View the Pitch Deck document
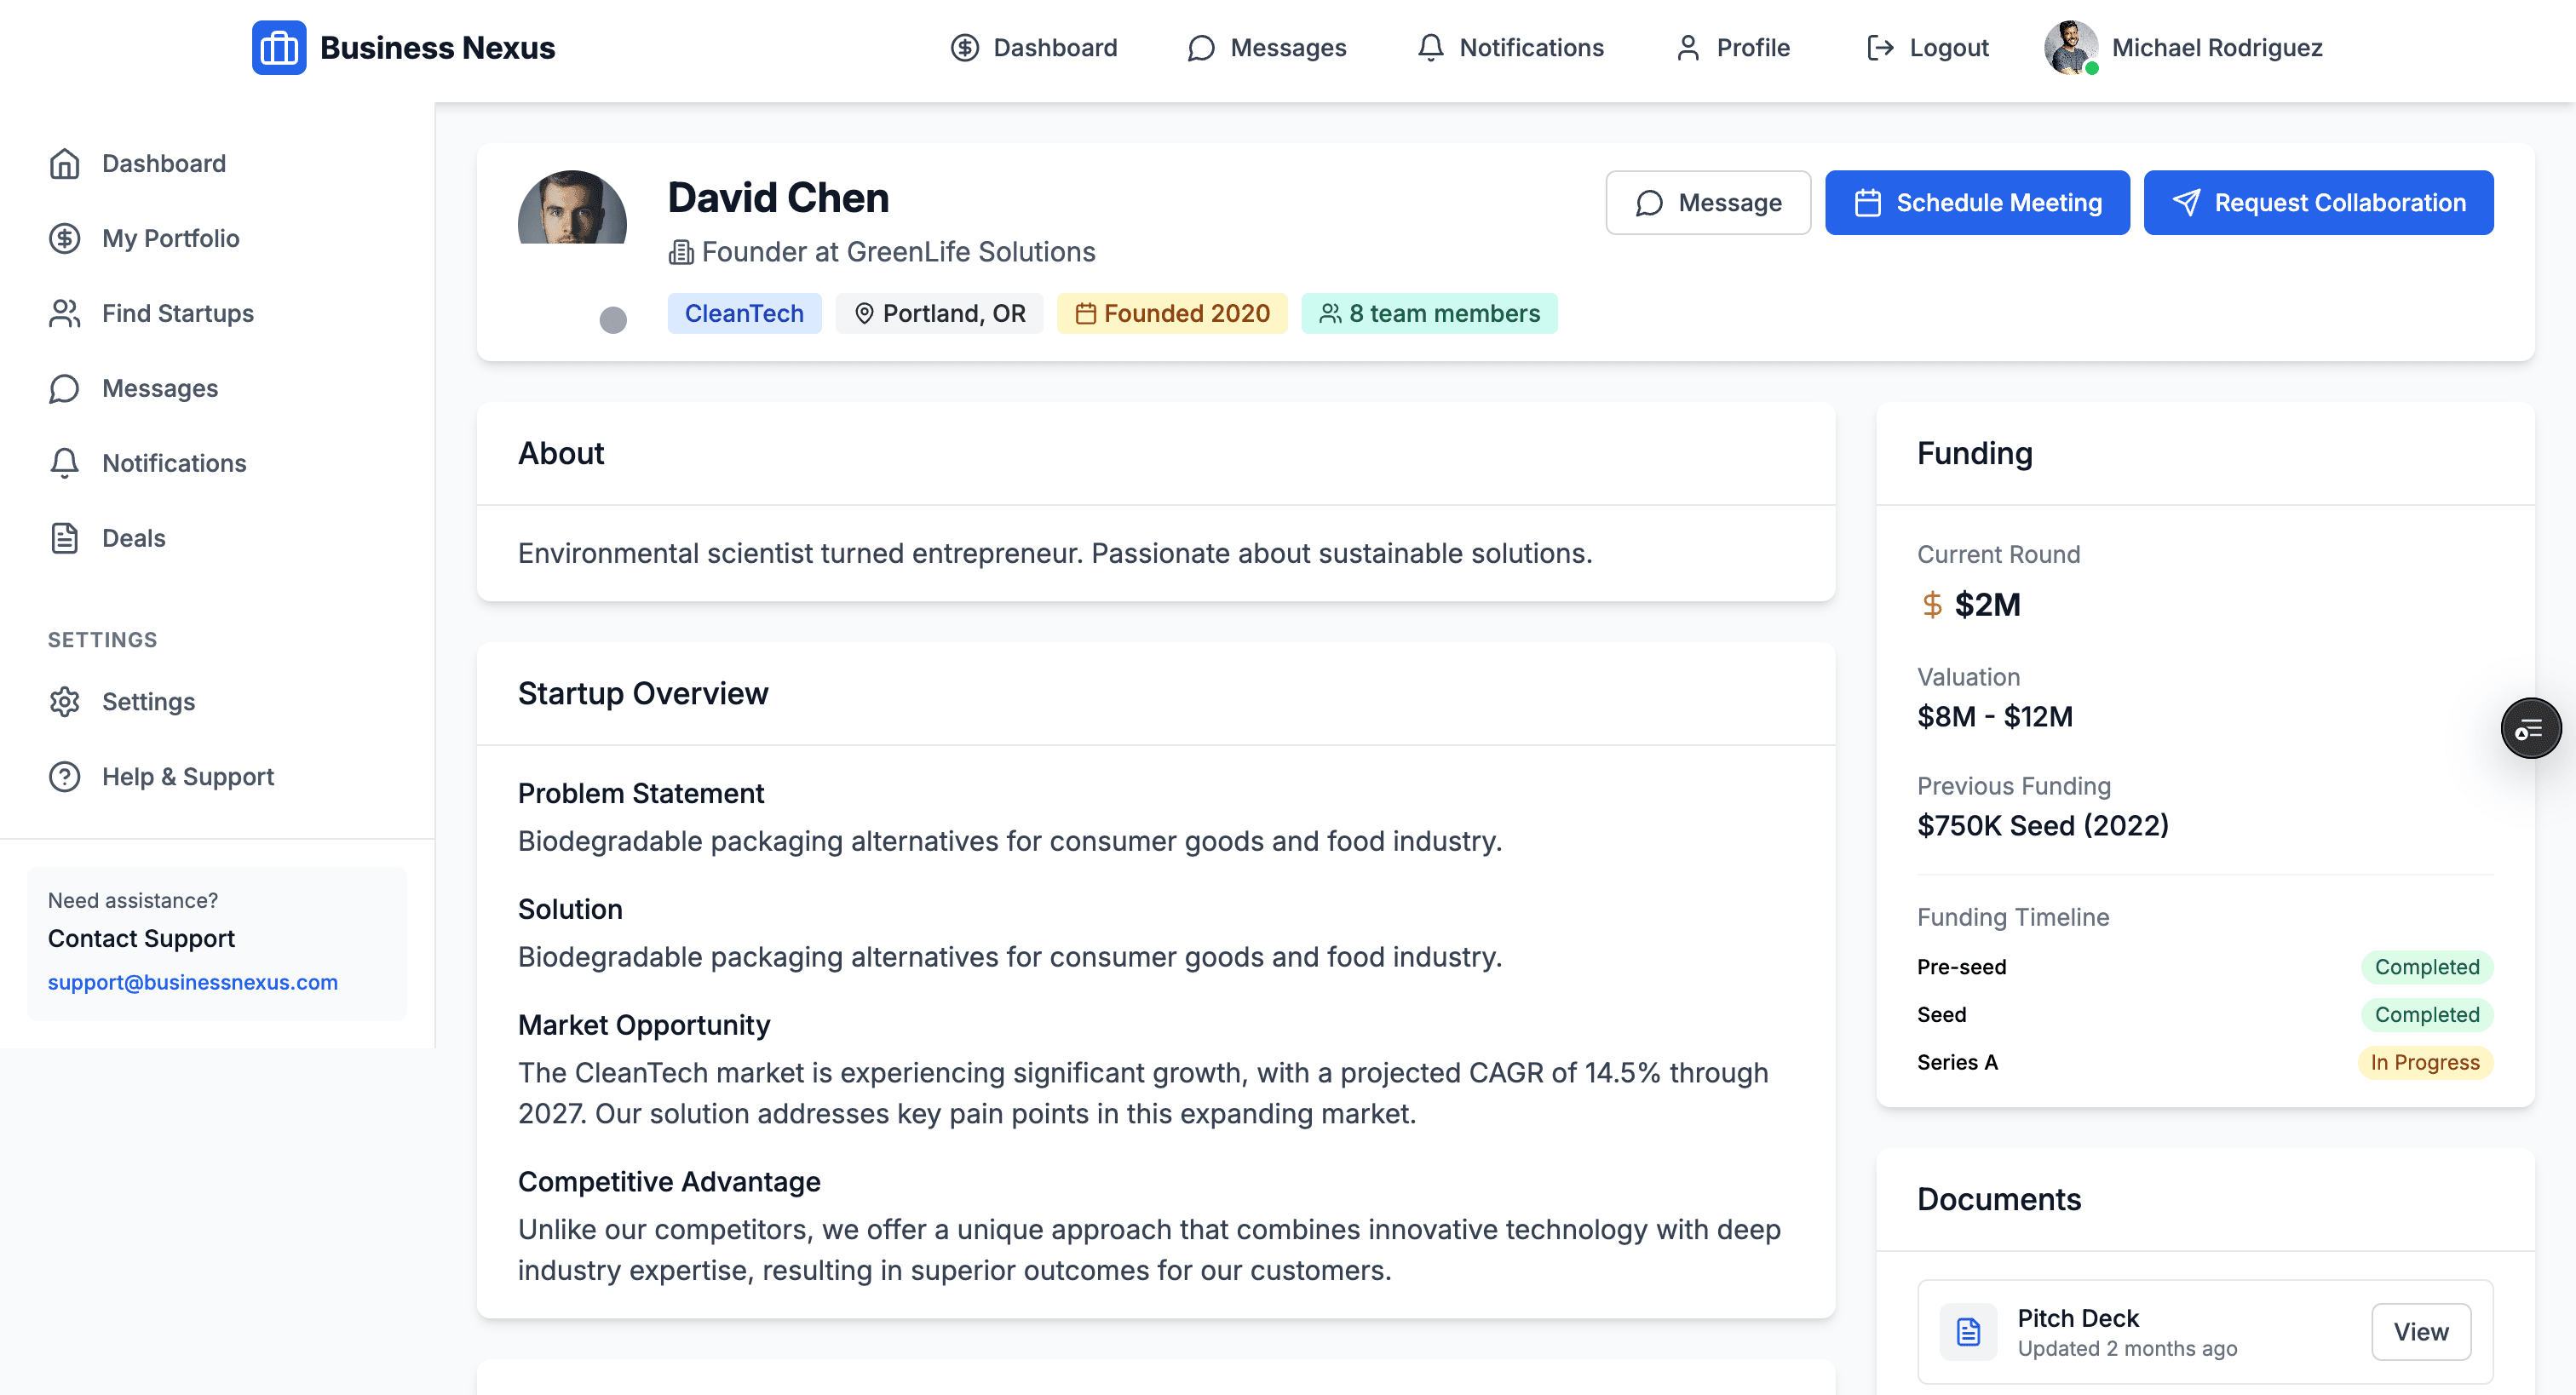Screen dimensions: 2576x1395 tap(2420, 1332)
